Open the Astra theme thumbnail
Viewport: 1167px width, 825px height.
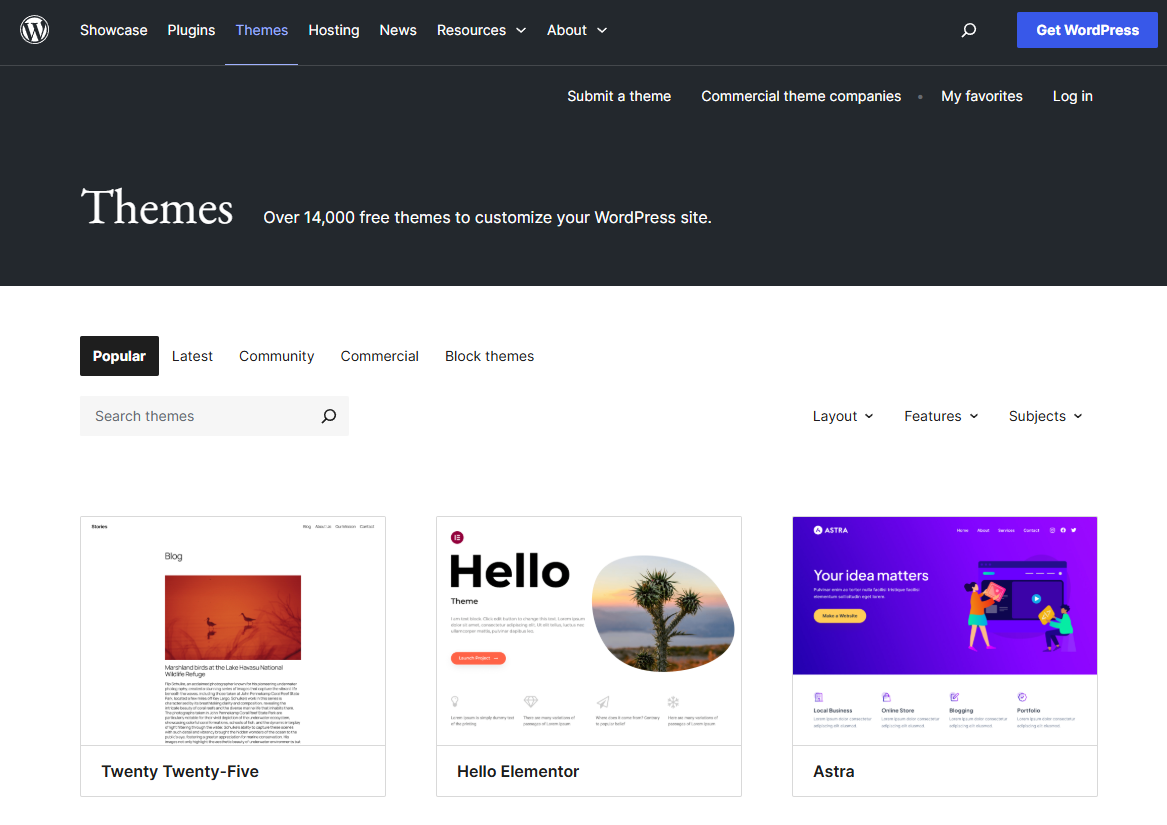point(945,631)
